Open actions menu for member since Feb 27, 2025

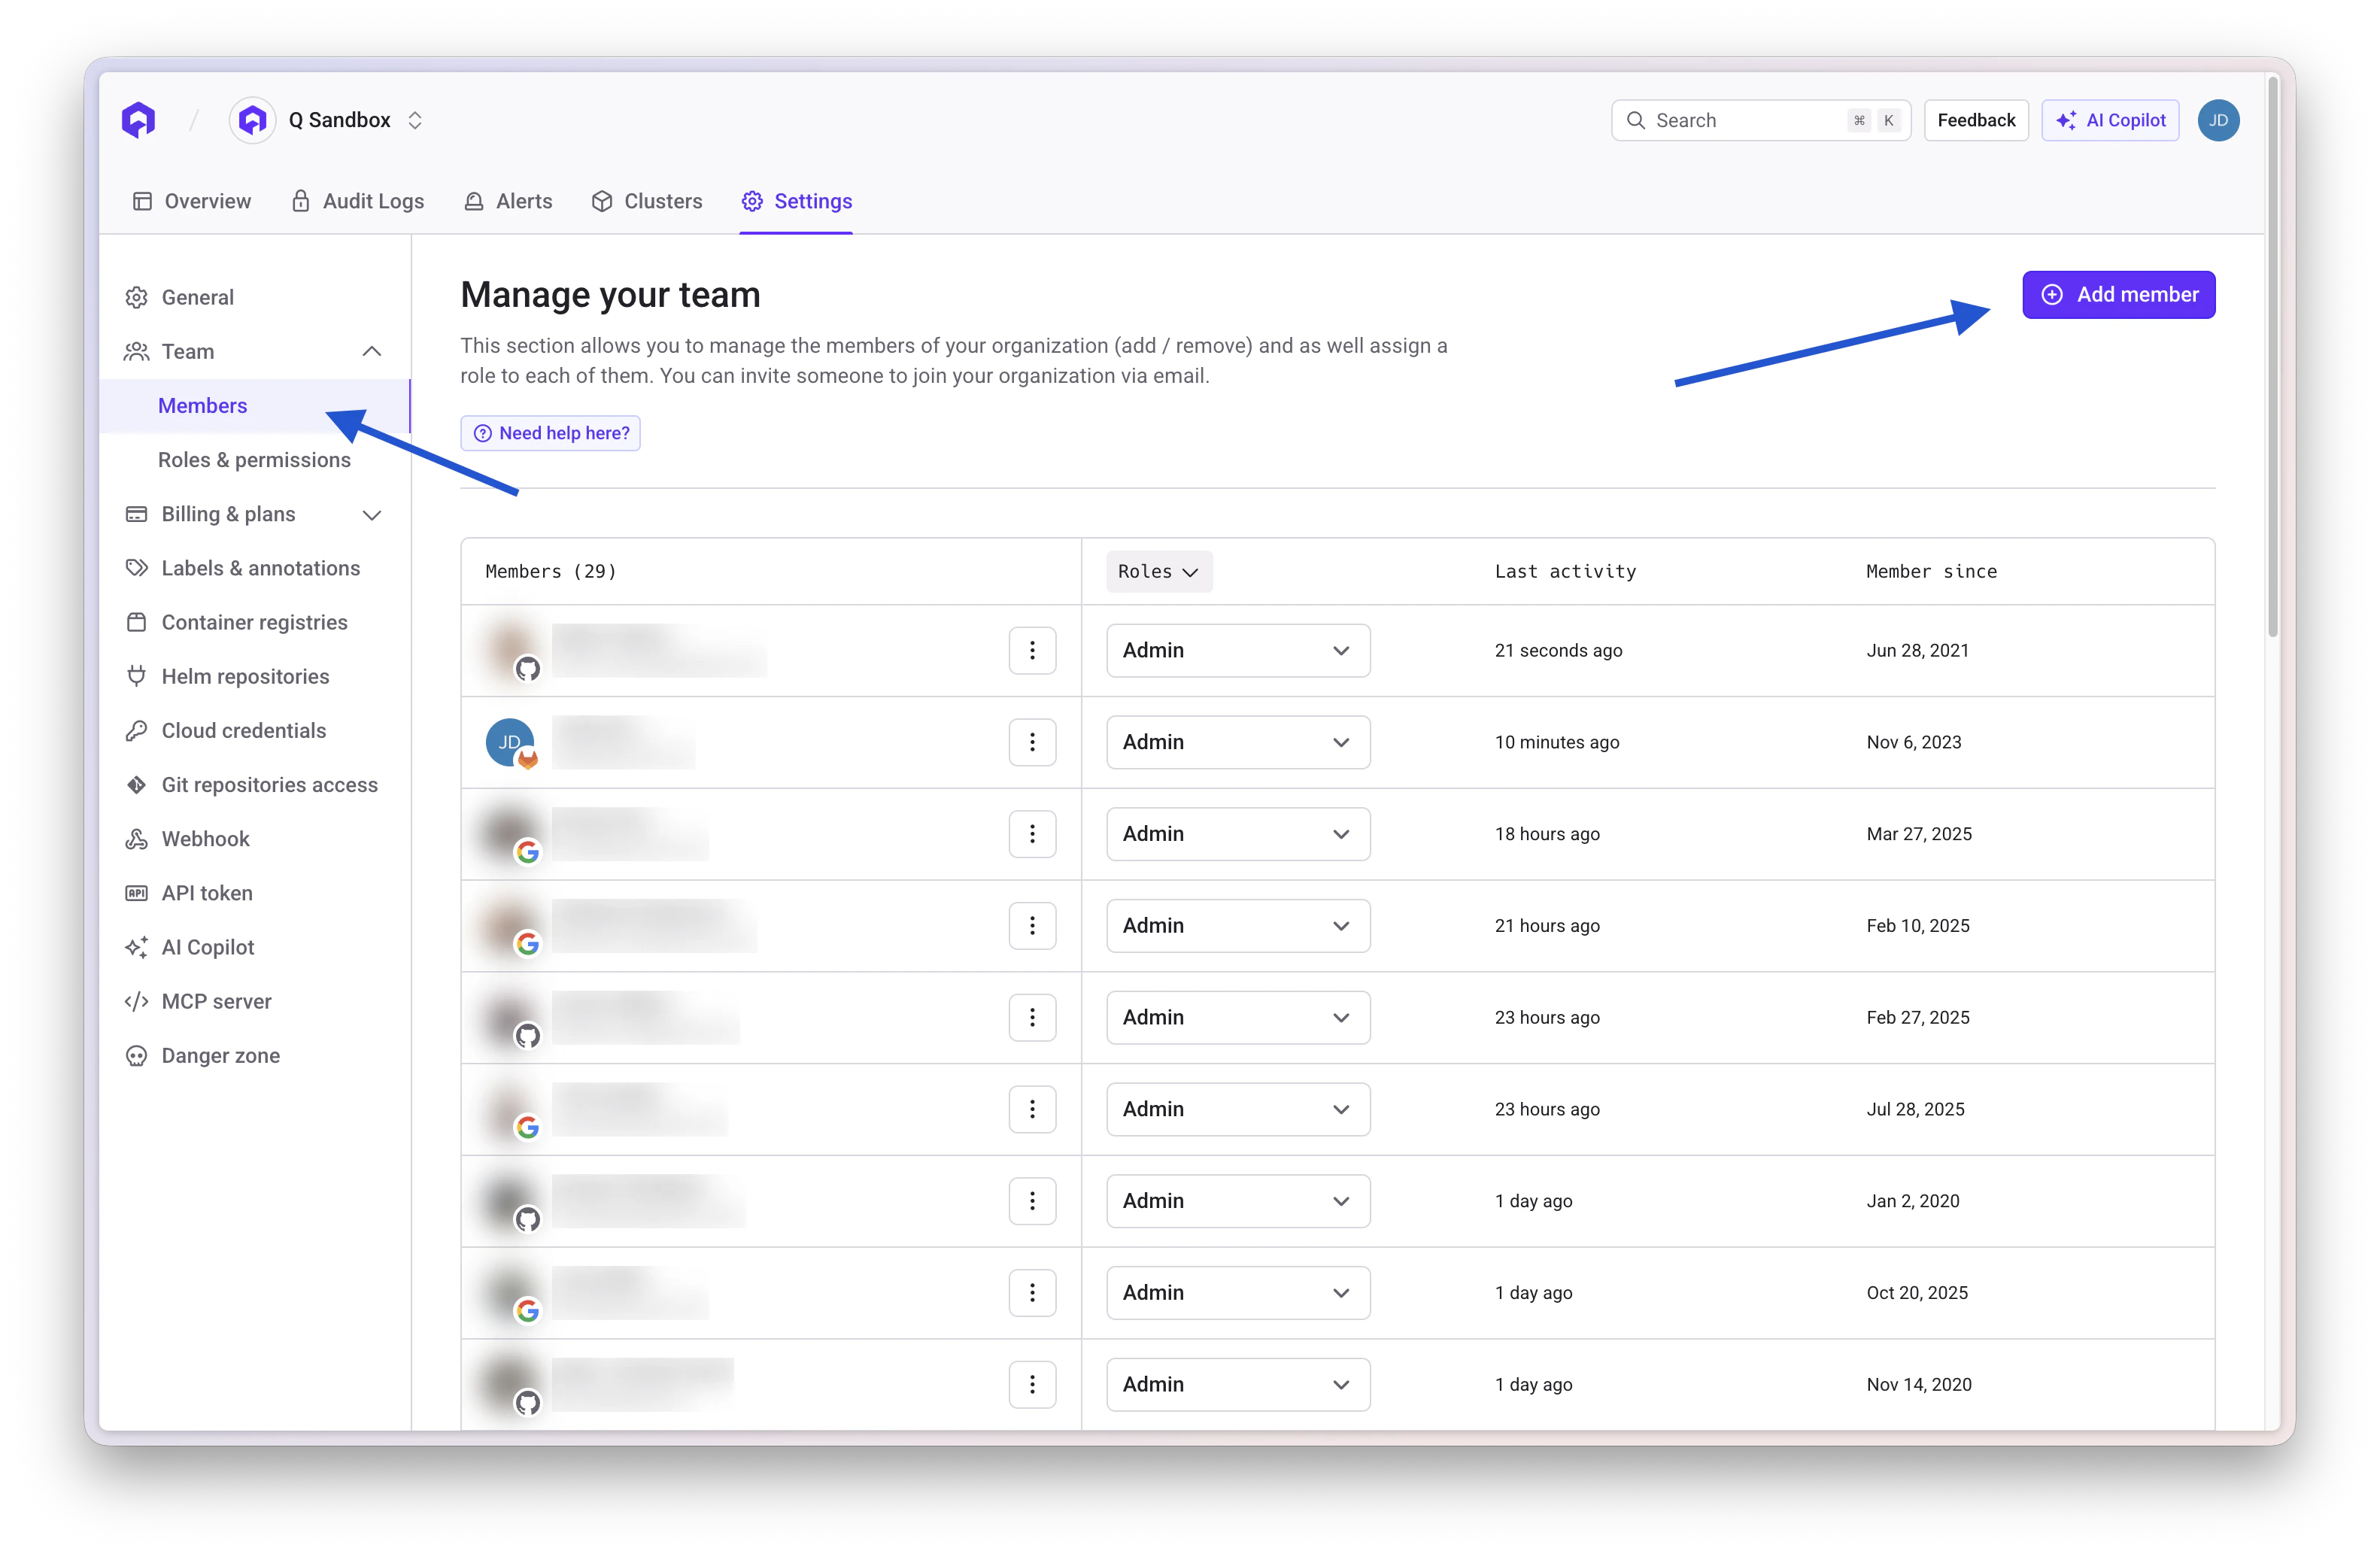1032,1017
